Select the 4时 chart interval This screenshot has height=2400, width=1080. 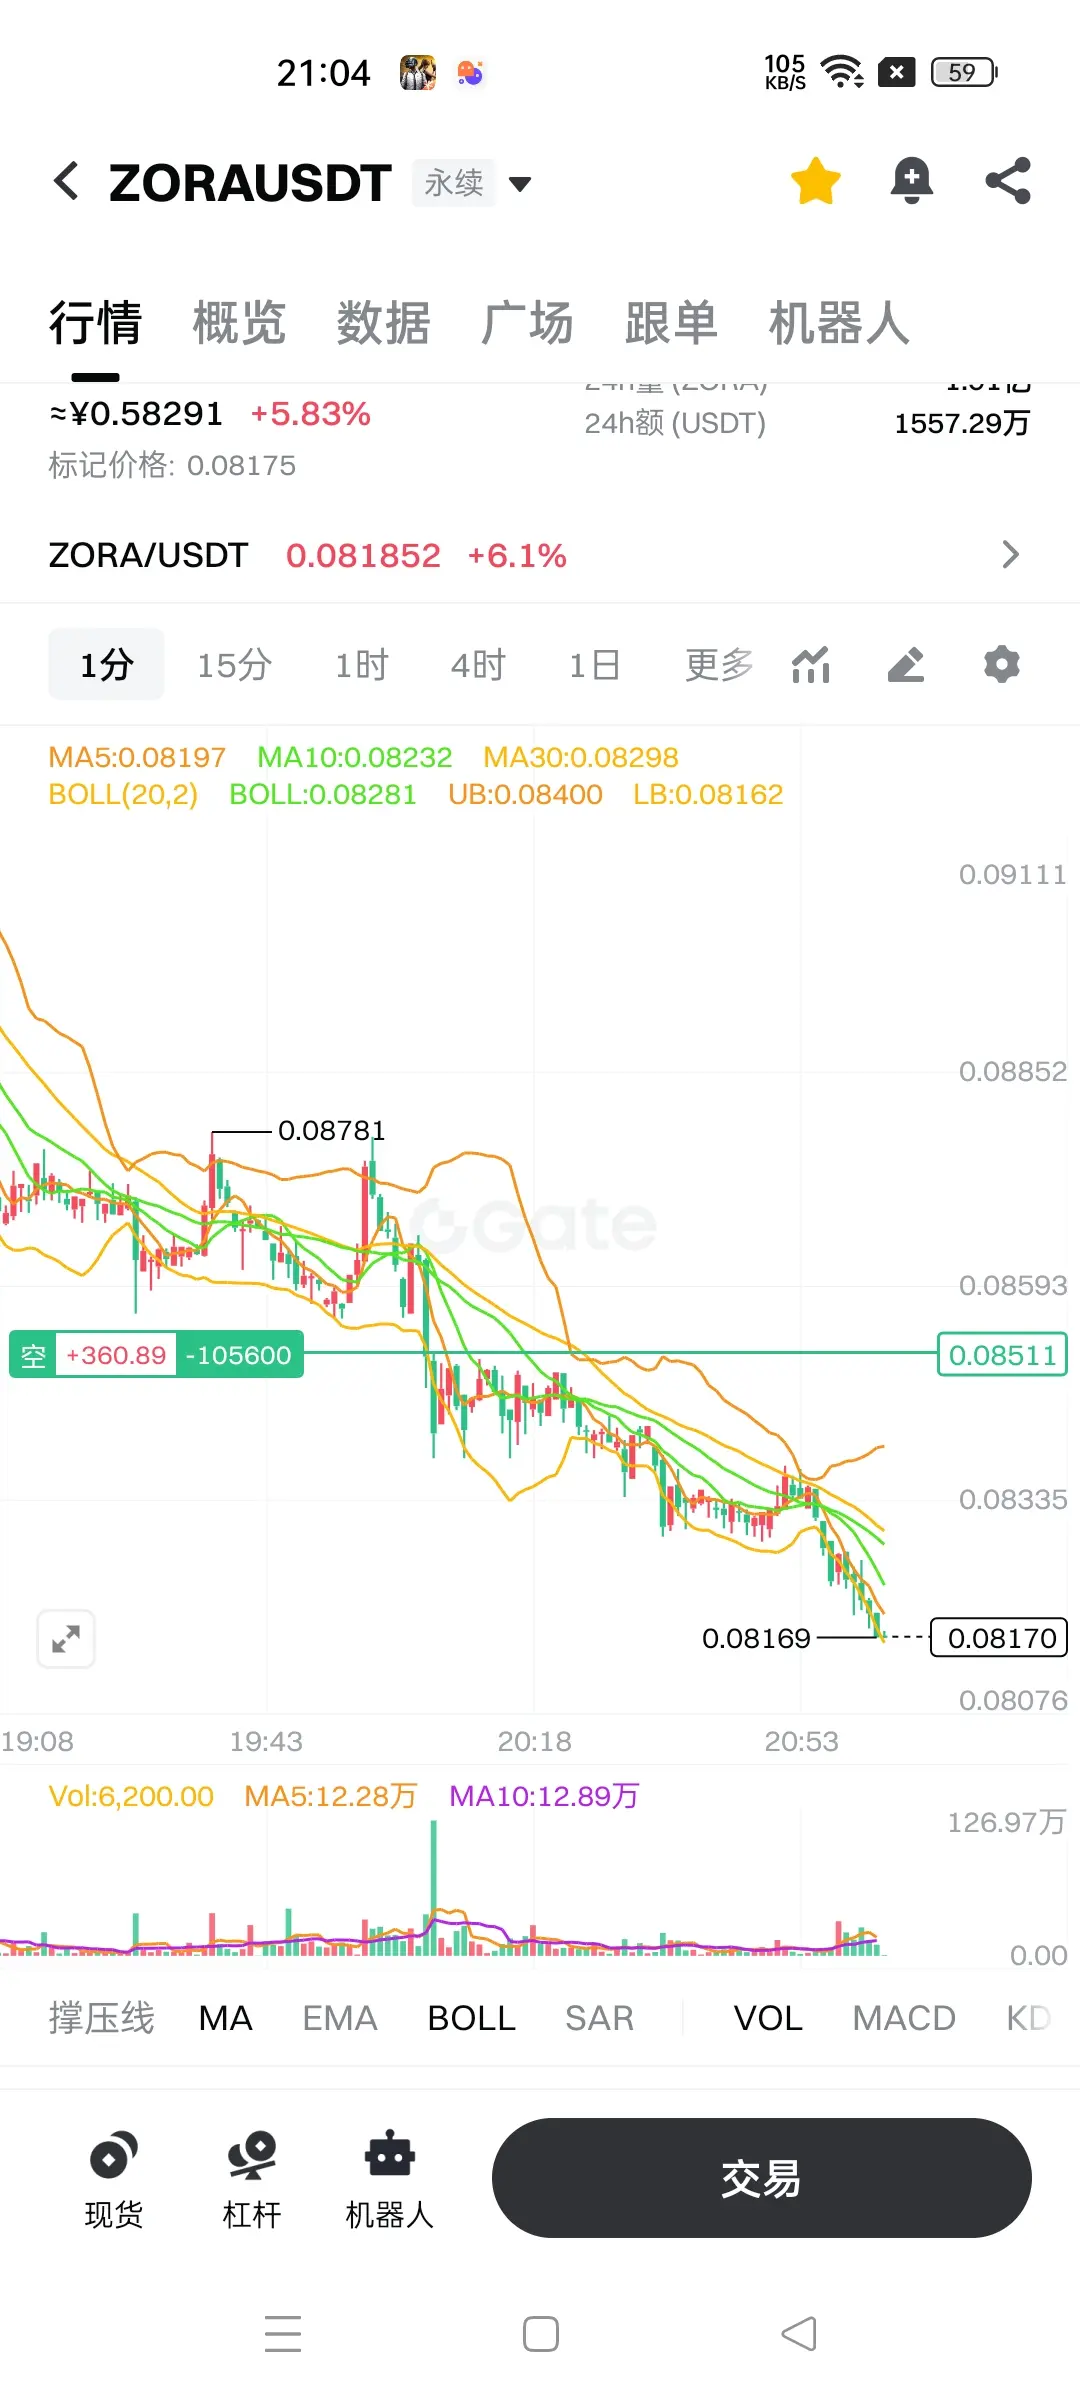click(x=478, y=665)
